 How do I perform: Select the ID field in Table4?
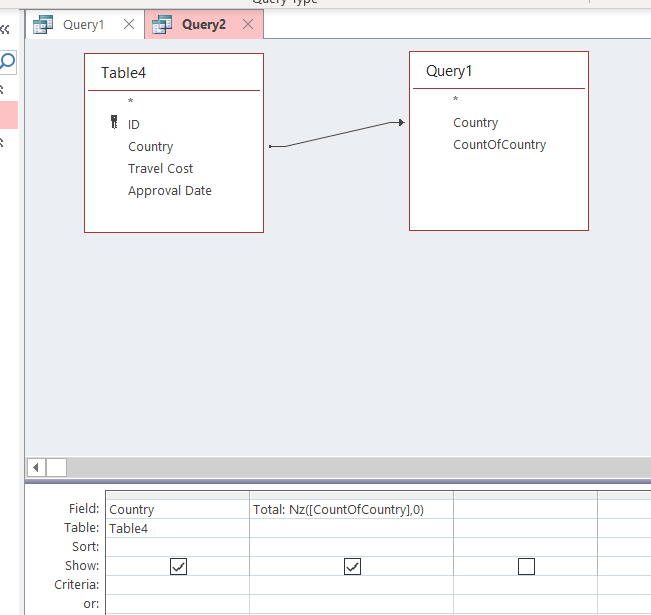click(x=134, y=125)
